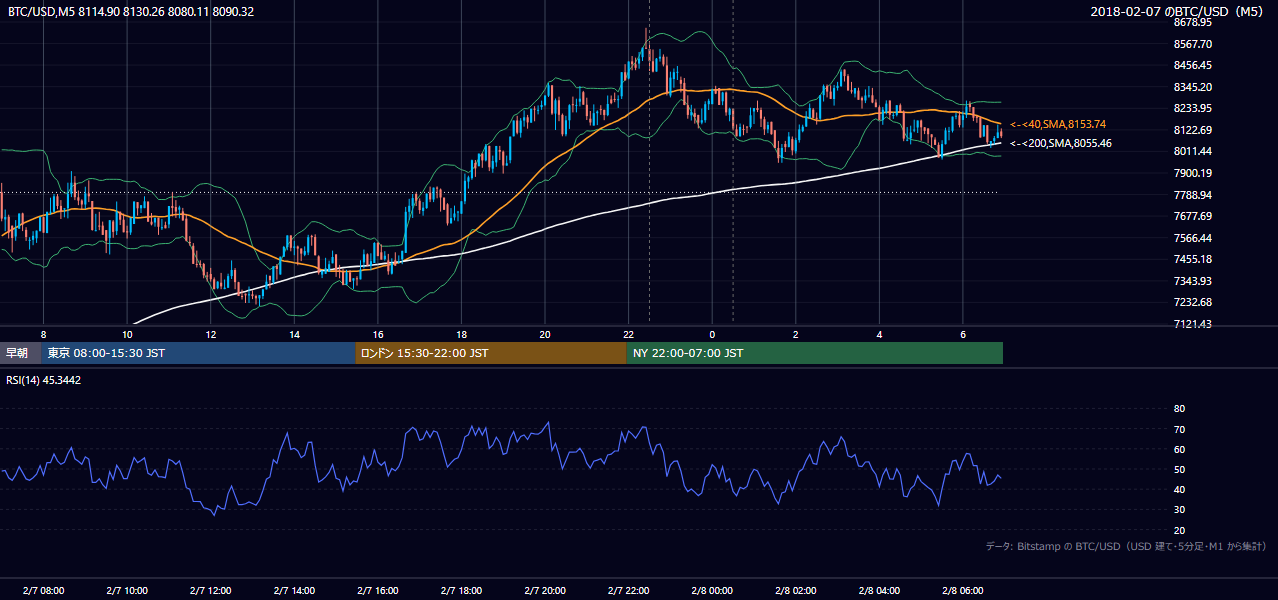This screenshot has height=600, width=1278.
Task: Click the bottom time label 2/7 08:00
Action: pos(43,590)
